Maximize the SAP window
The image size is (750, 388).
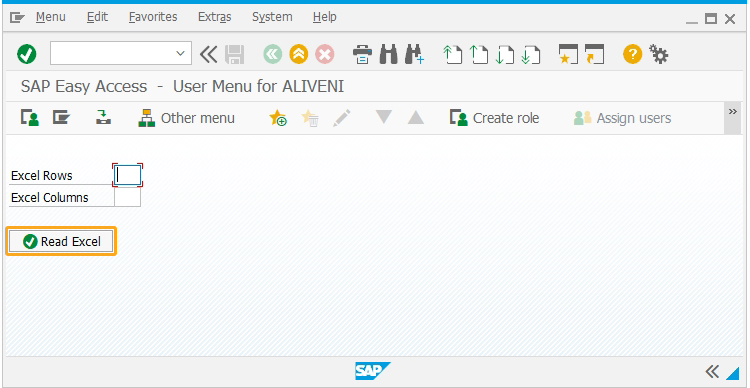pyautogui.click(x=711, y=19)
